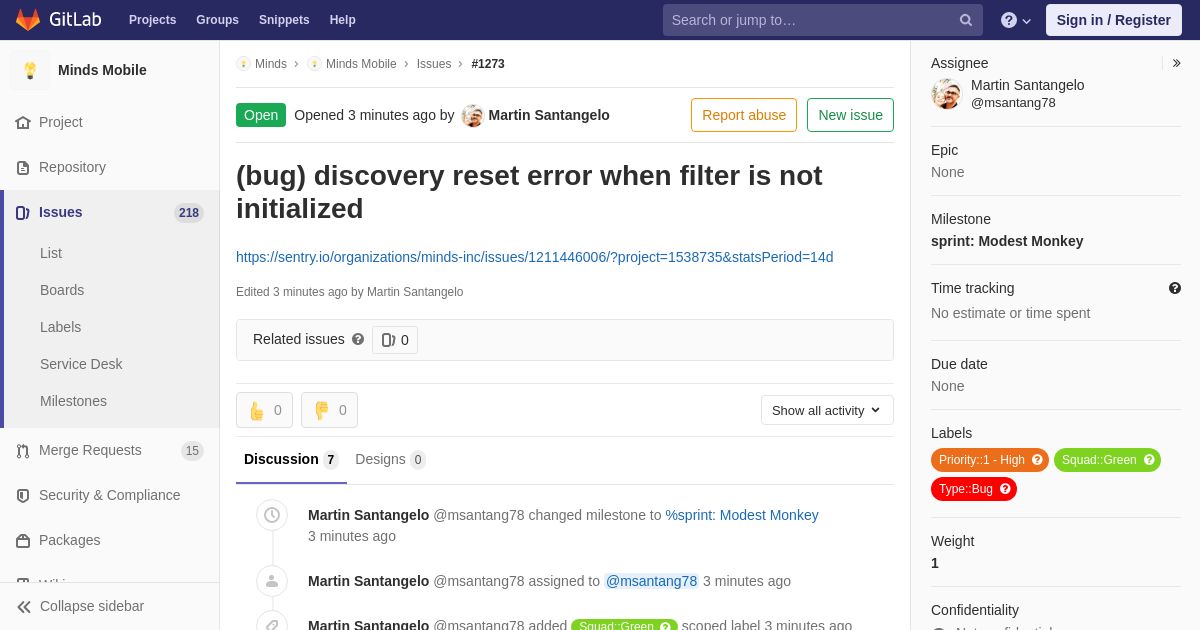This screenshot has height=630, width=1200.
Task: Give a thumbs down reaction
Action: click(x=329, y=410)
